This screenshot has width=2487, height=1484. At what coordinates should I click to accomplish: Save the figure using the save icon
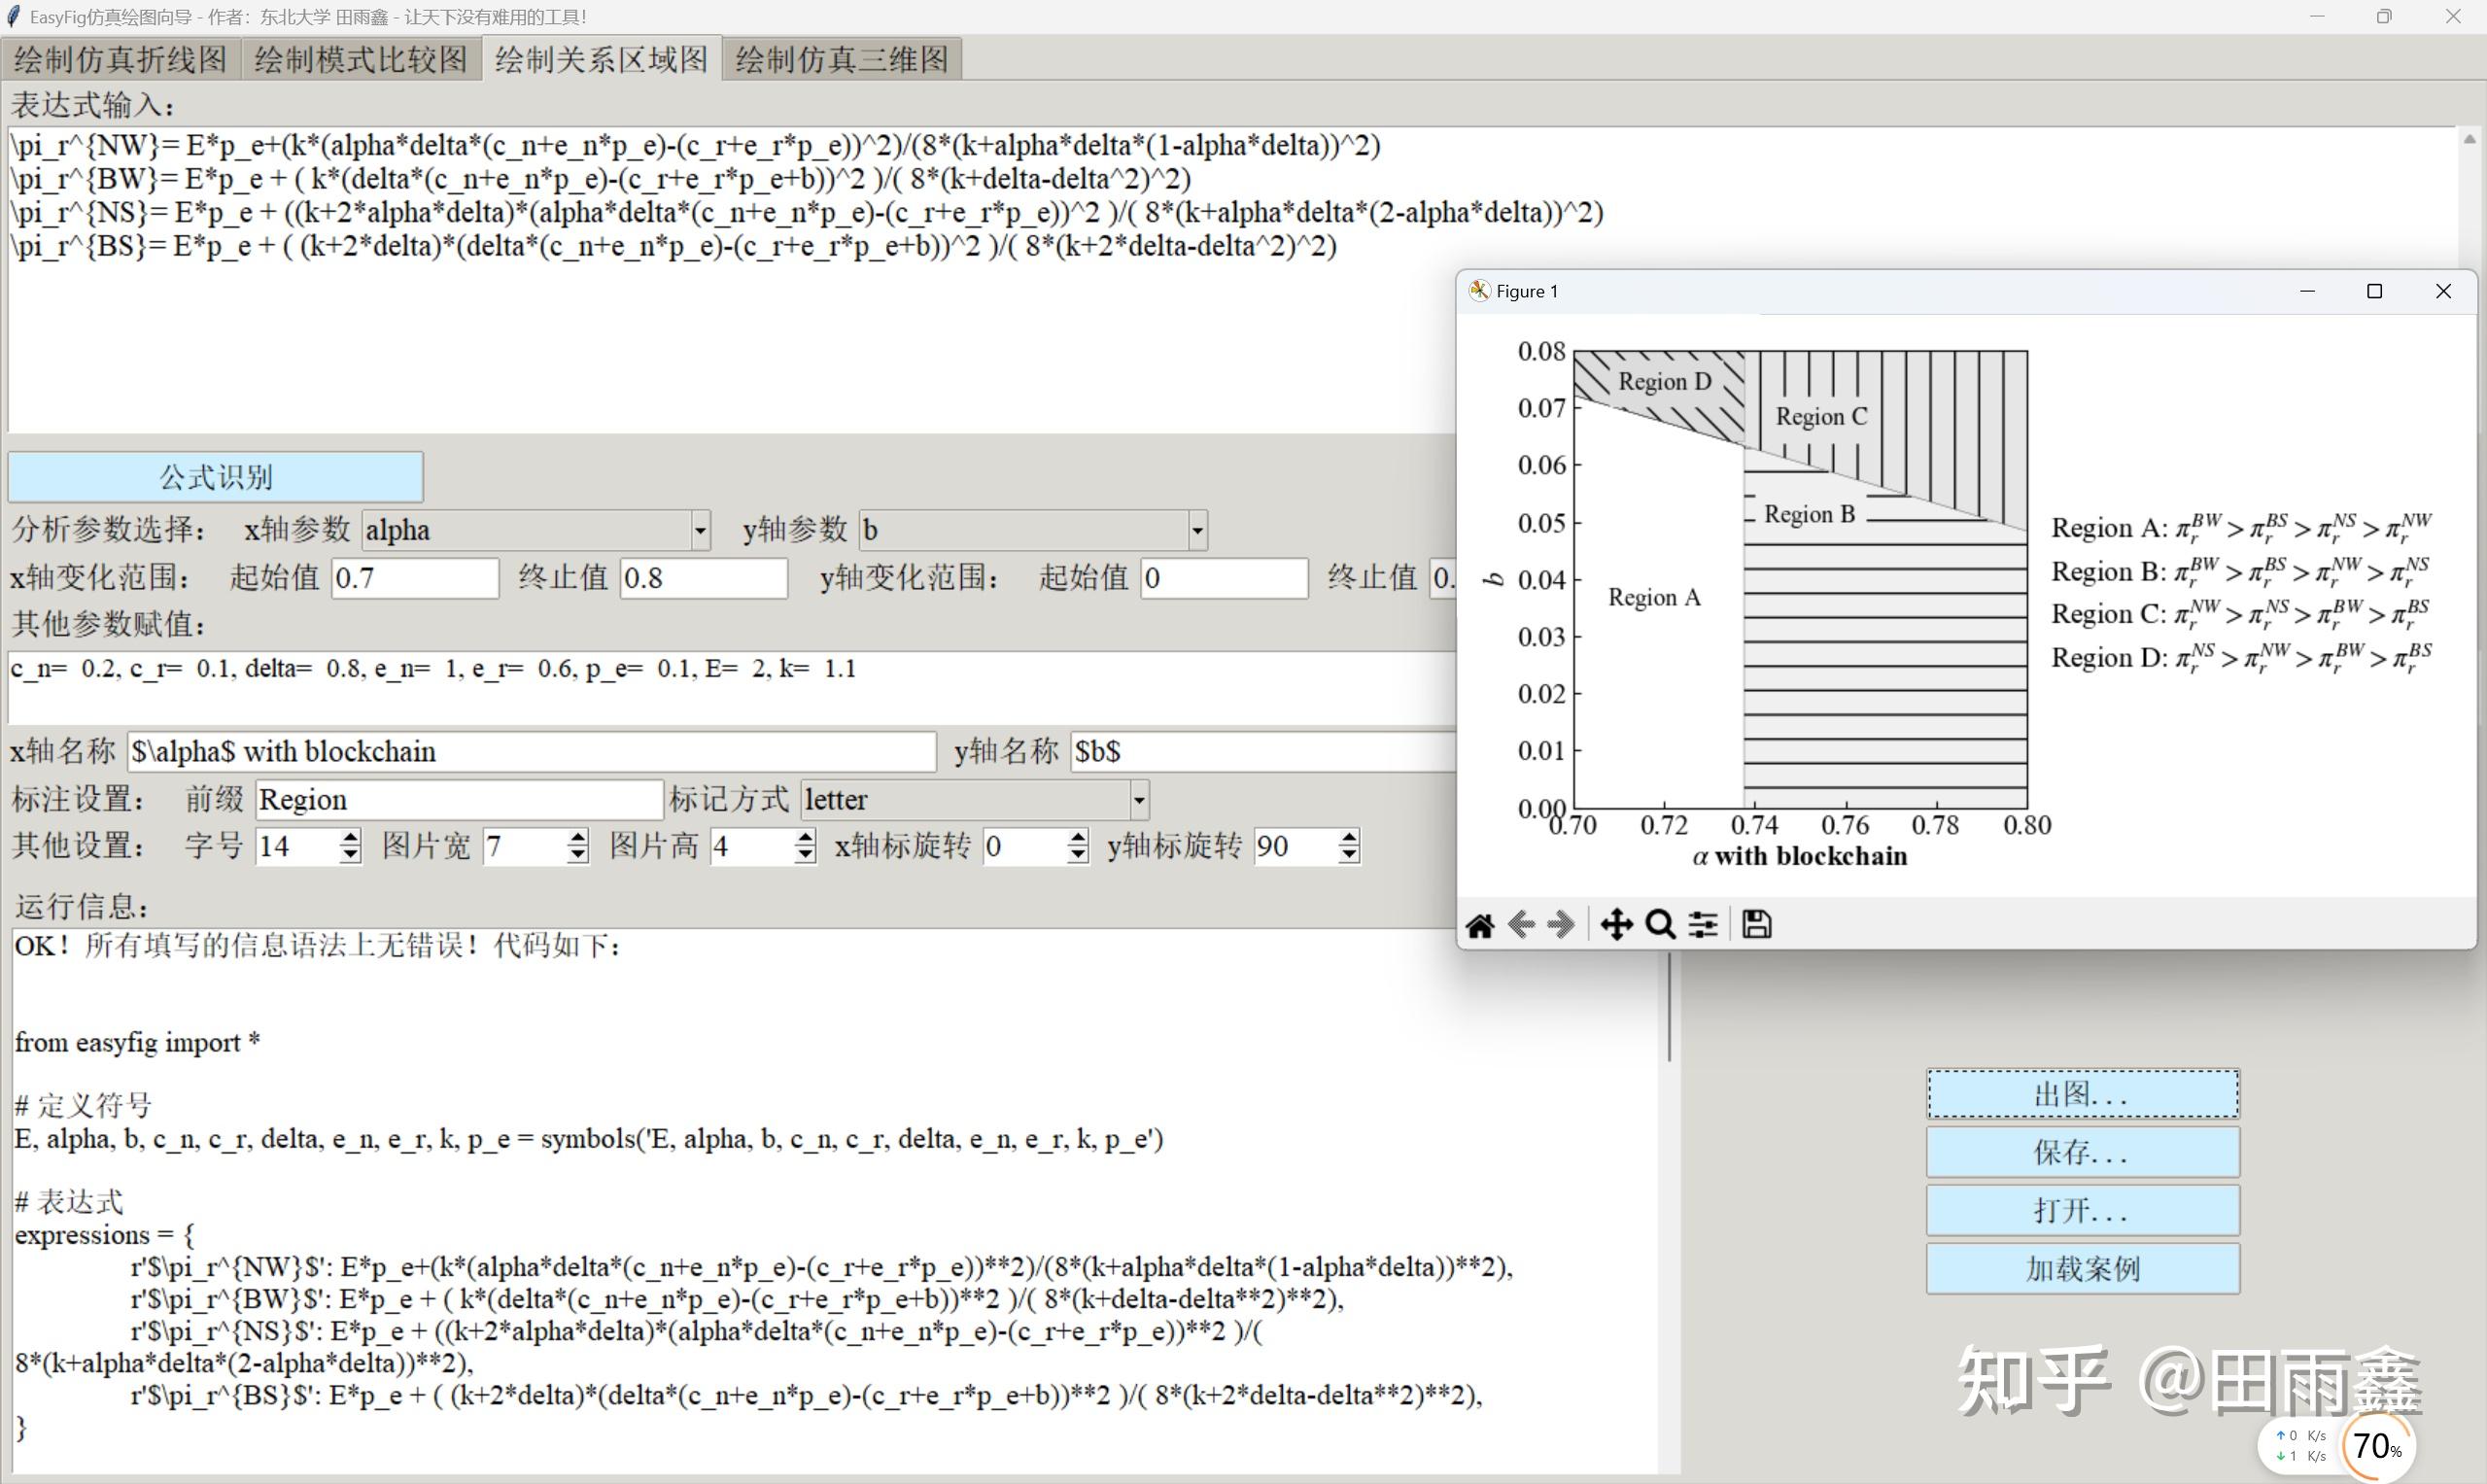(1757, 924)
